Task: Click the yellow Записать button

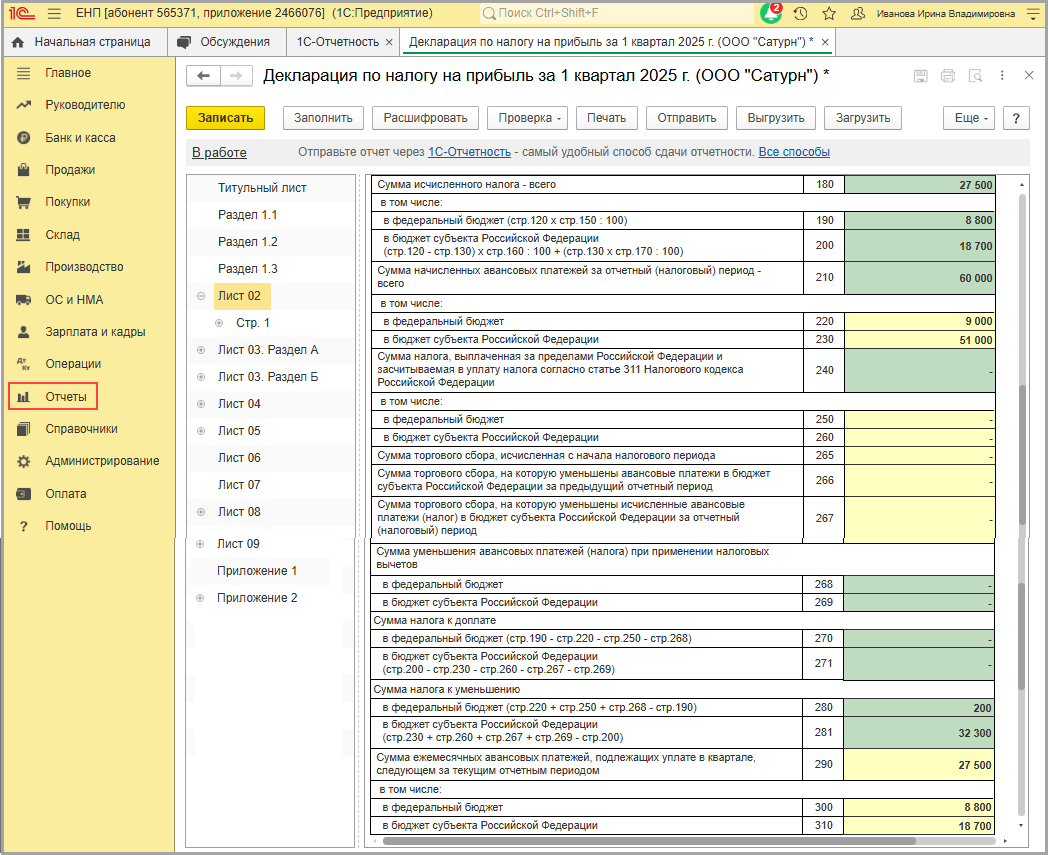Action: click(225, 118)
